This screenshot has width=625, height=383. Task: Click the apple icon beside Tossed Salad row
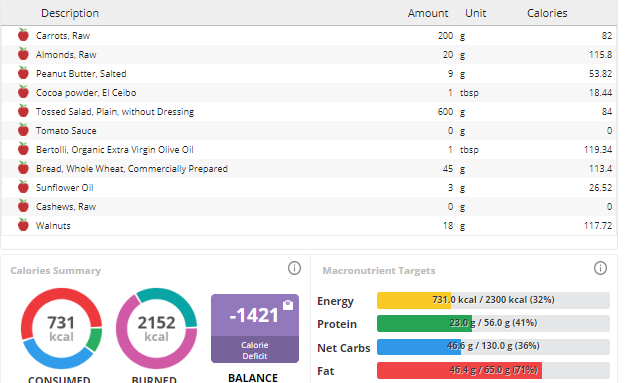24,111
